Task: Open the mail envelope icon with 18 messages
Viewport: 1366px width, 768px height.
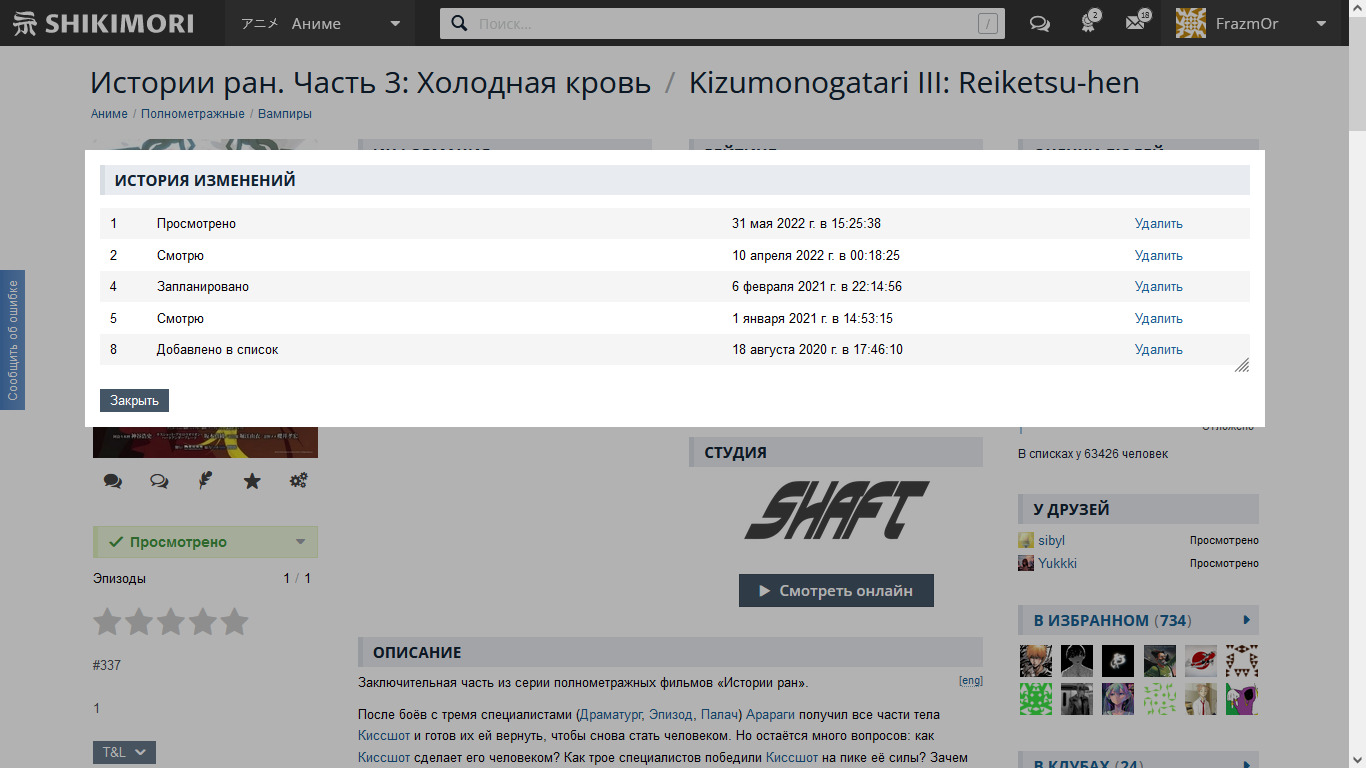Action: coord(1135,24)
